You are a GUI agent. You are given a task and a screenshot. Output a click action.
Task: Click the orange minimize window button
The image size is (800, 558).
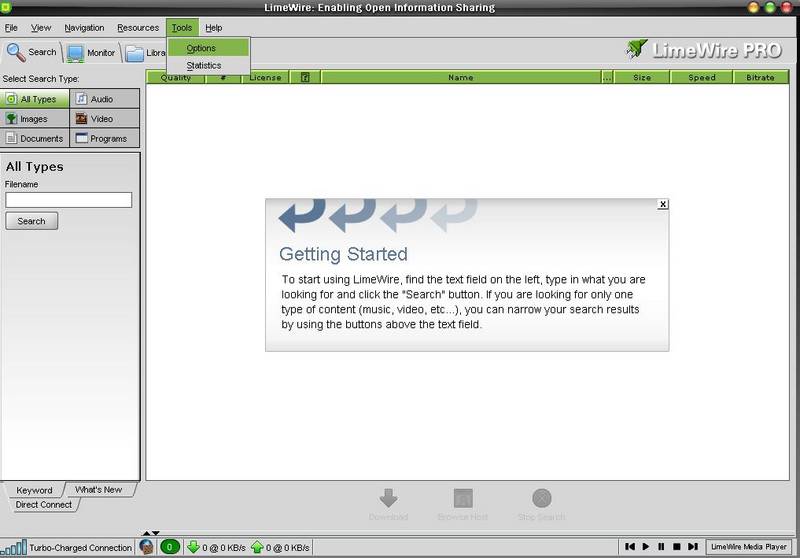[x=754, y=7]
